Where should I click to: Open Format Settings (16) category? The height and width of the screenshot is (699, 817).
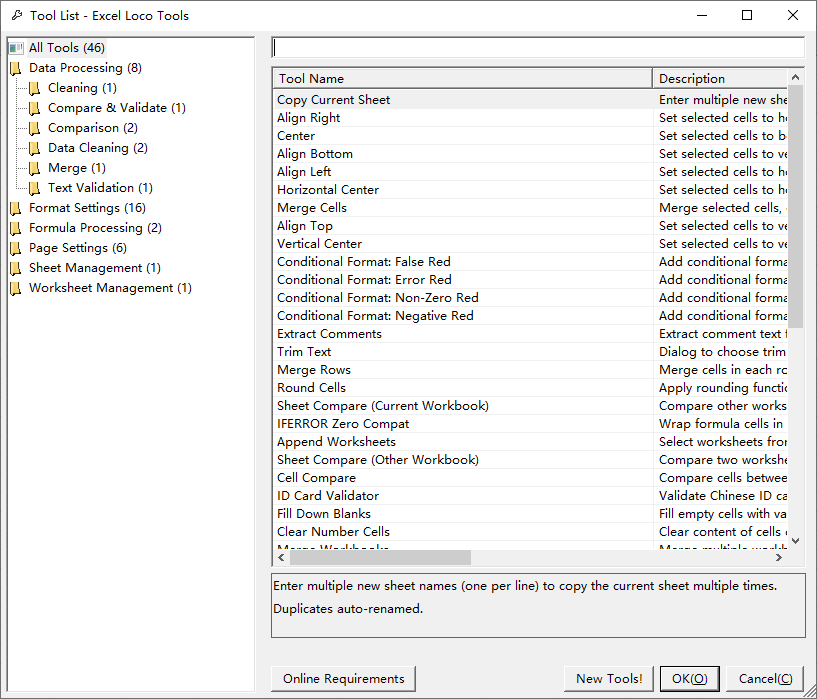88,208
